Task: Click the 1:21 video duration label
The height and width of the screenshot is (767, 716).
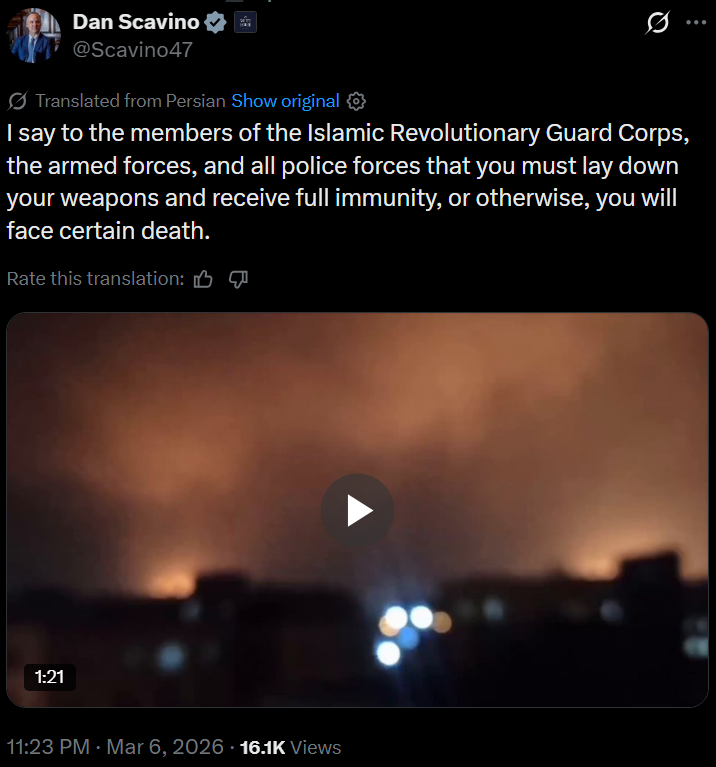Action: tap(49, 677)
